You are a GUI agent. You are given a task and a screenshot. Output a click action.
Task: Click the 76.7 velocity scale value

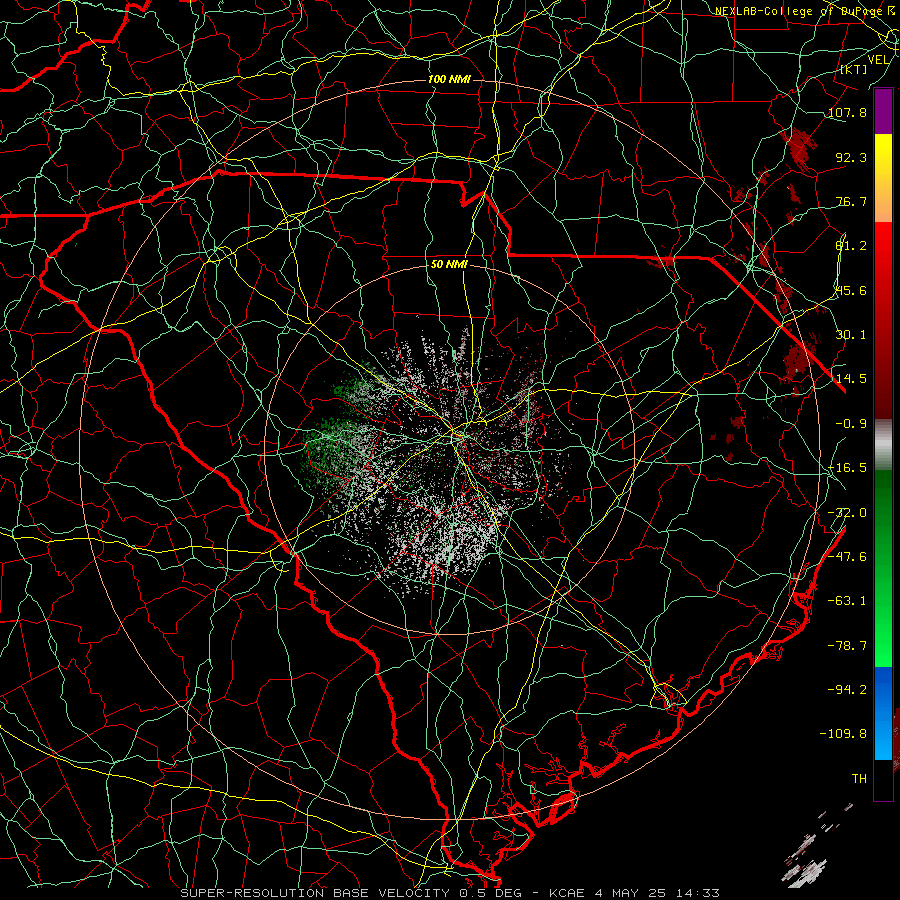click(851, 201)
